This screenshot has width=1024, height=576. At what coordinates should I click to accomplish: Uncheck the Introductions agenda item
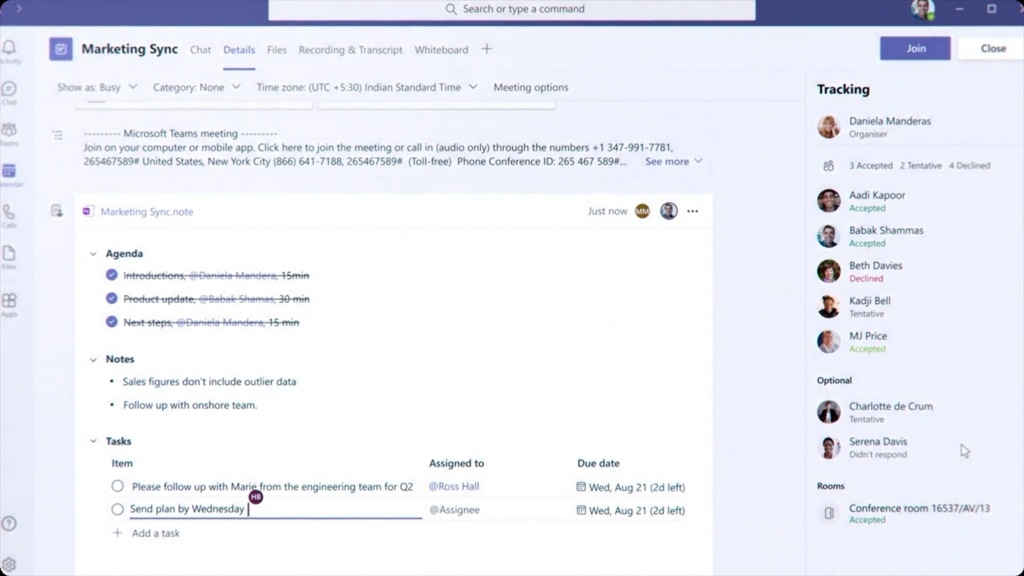(112, 275)
